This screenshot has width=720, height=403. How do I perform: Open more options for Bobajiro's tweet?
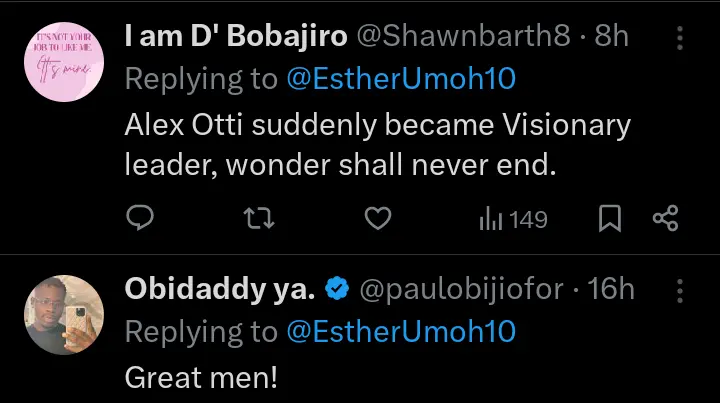pyautogui.click(x=680, y=38)
